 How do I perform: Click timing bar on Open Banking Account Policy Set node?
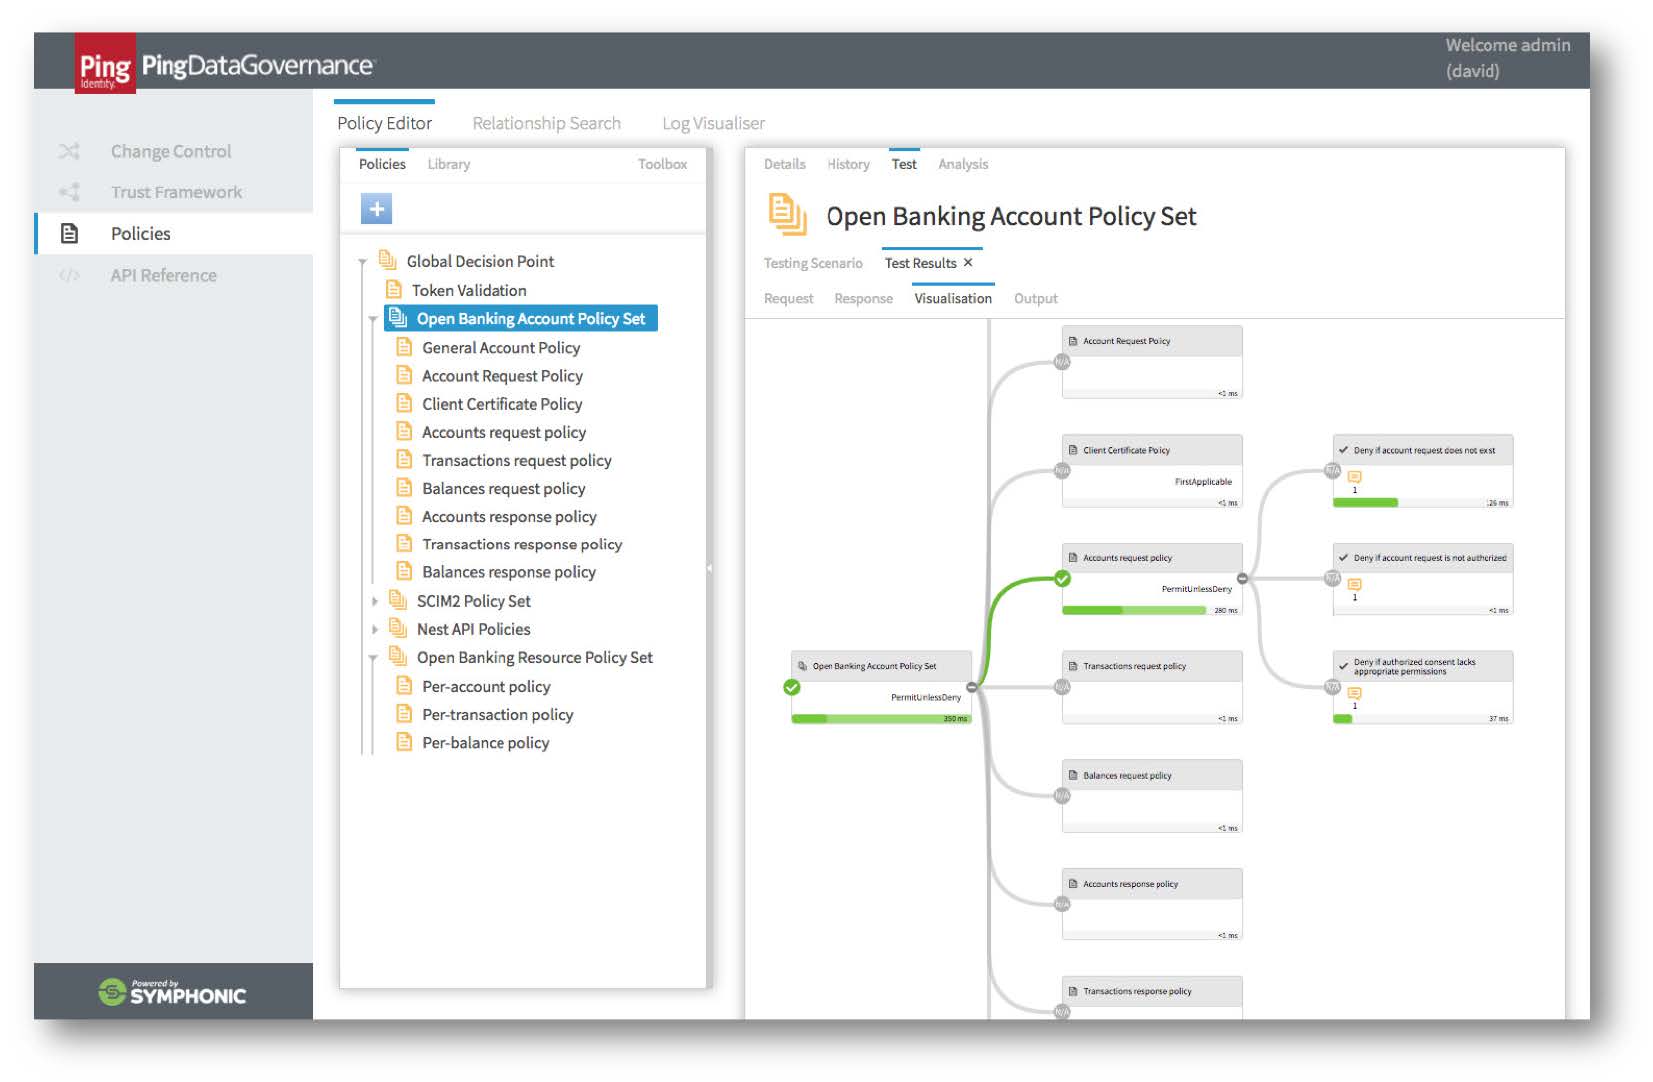880,718
